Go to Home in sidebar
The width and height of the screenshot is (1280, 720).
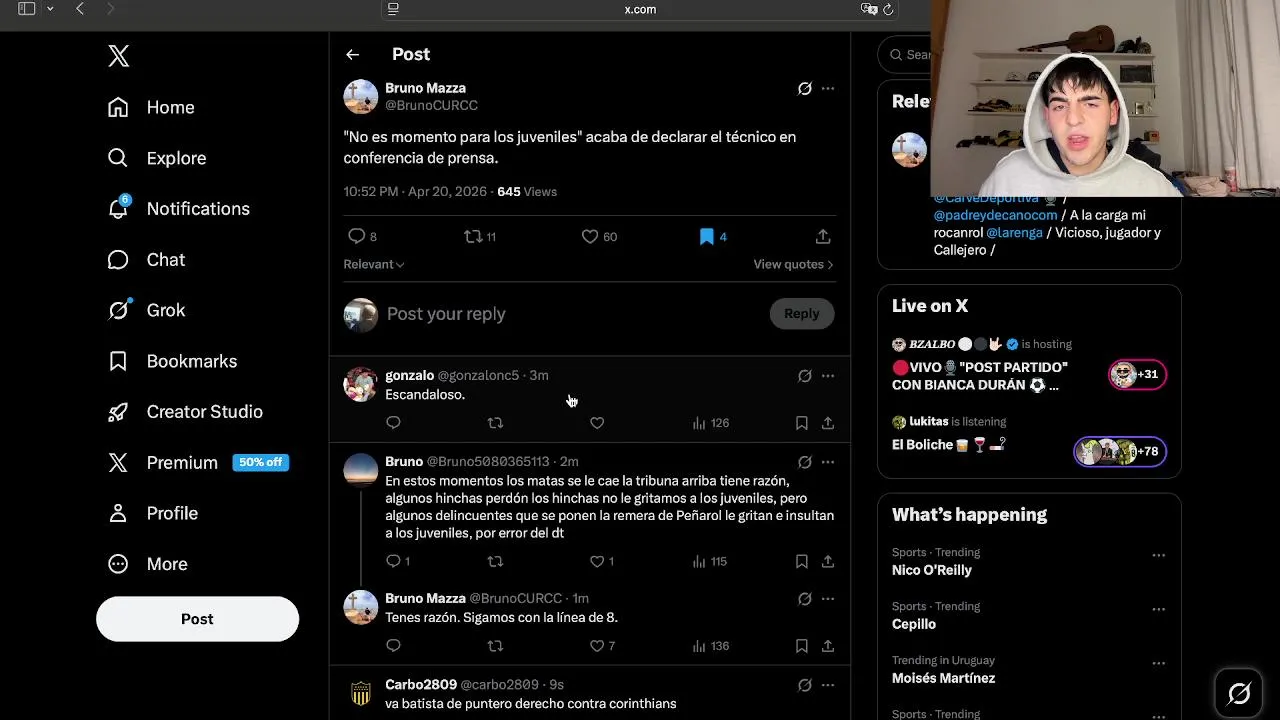(x=151, y=107)
